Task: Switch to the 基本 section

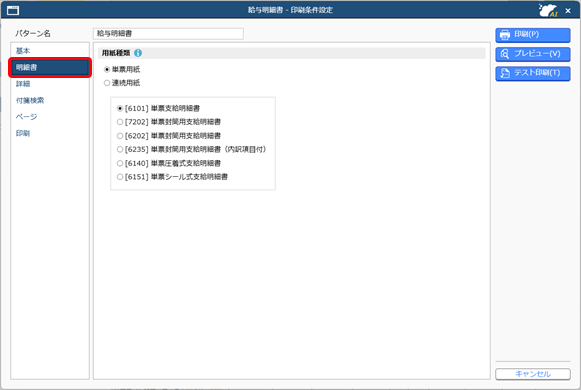Action: 50,51
